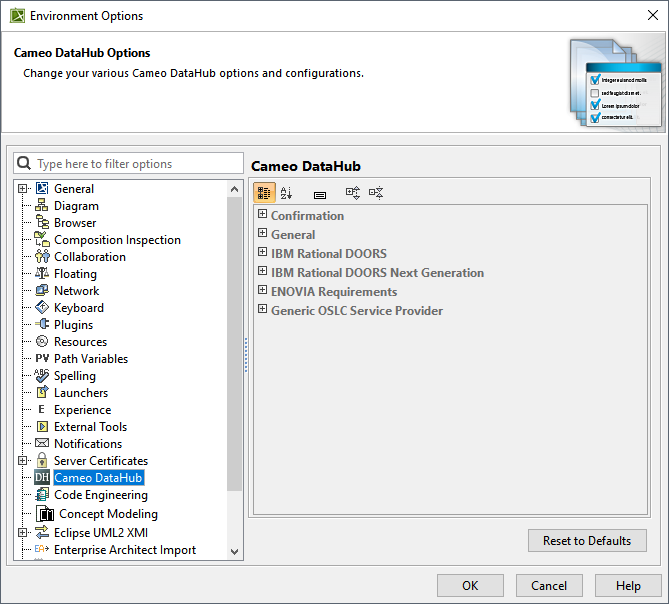The image size is (669, 604).
Task: Click the DH Cameo DataHub icon
Action: coord(42,477)
